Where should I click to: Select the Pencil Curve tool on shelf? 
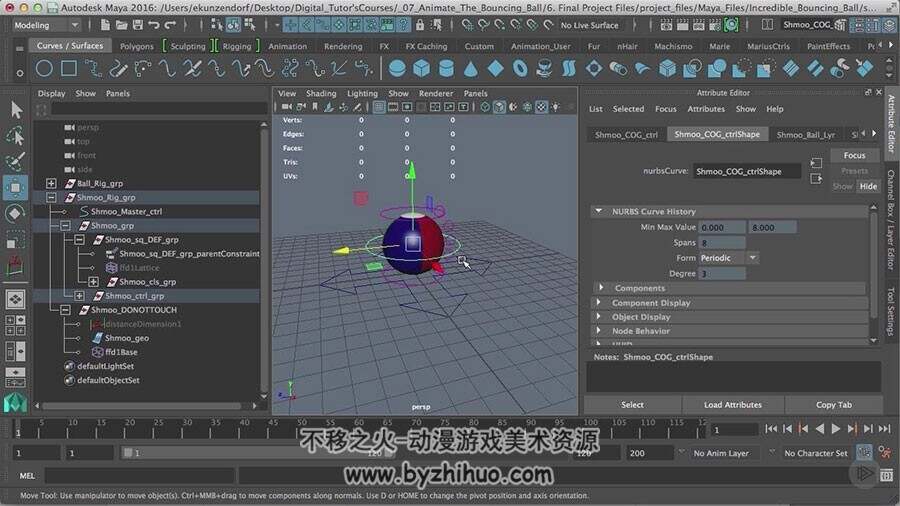tap(118, 68)
